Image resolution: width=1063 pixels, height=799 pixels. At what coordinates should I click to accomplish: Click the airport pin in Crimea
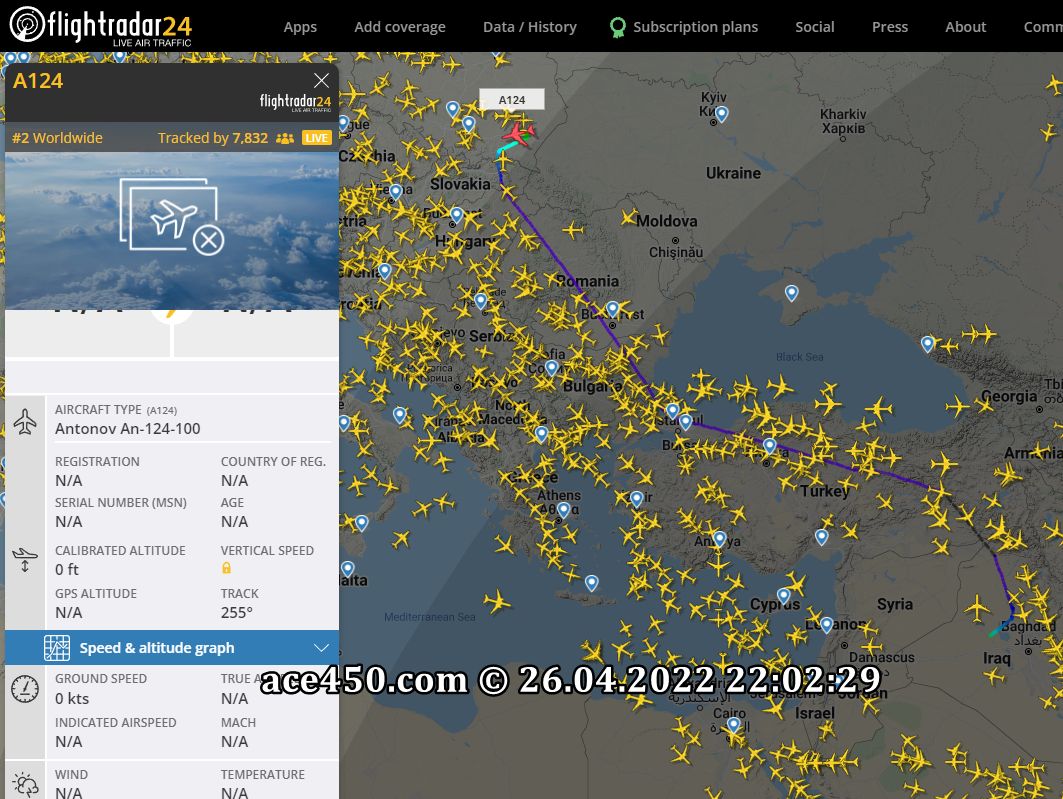[x=791, y=293]
